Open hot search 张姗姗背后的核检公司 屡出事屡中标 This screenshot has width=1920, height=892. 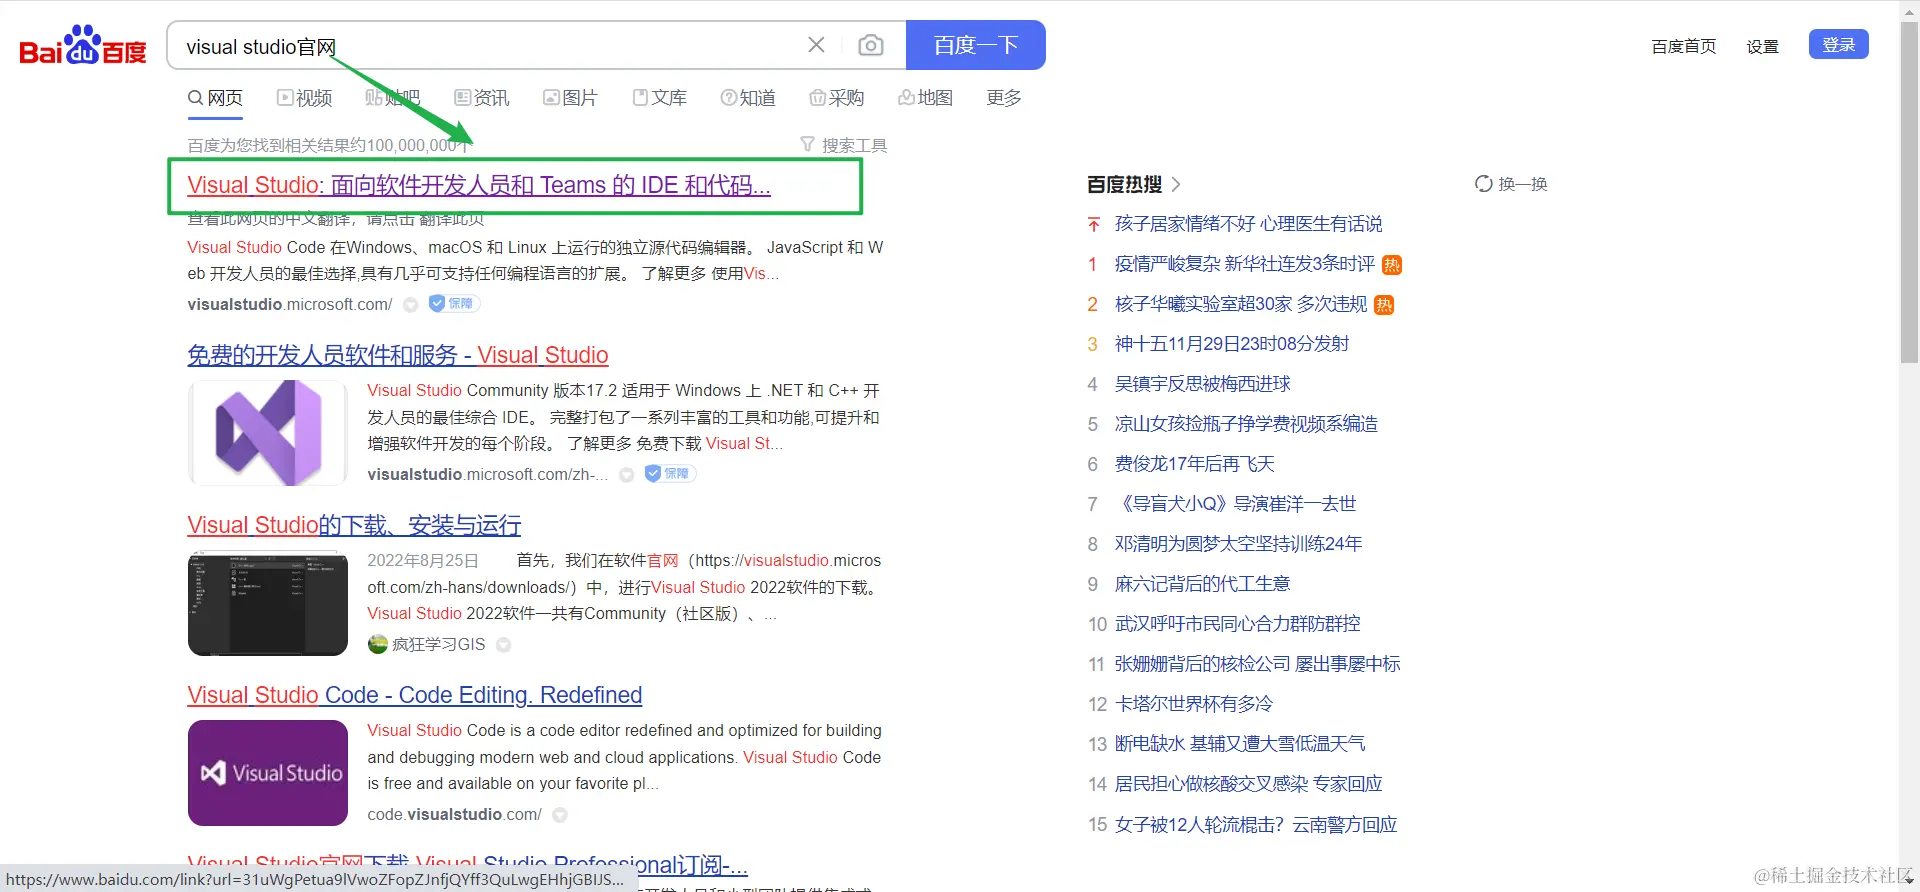click(x=1258, y=664)
